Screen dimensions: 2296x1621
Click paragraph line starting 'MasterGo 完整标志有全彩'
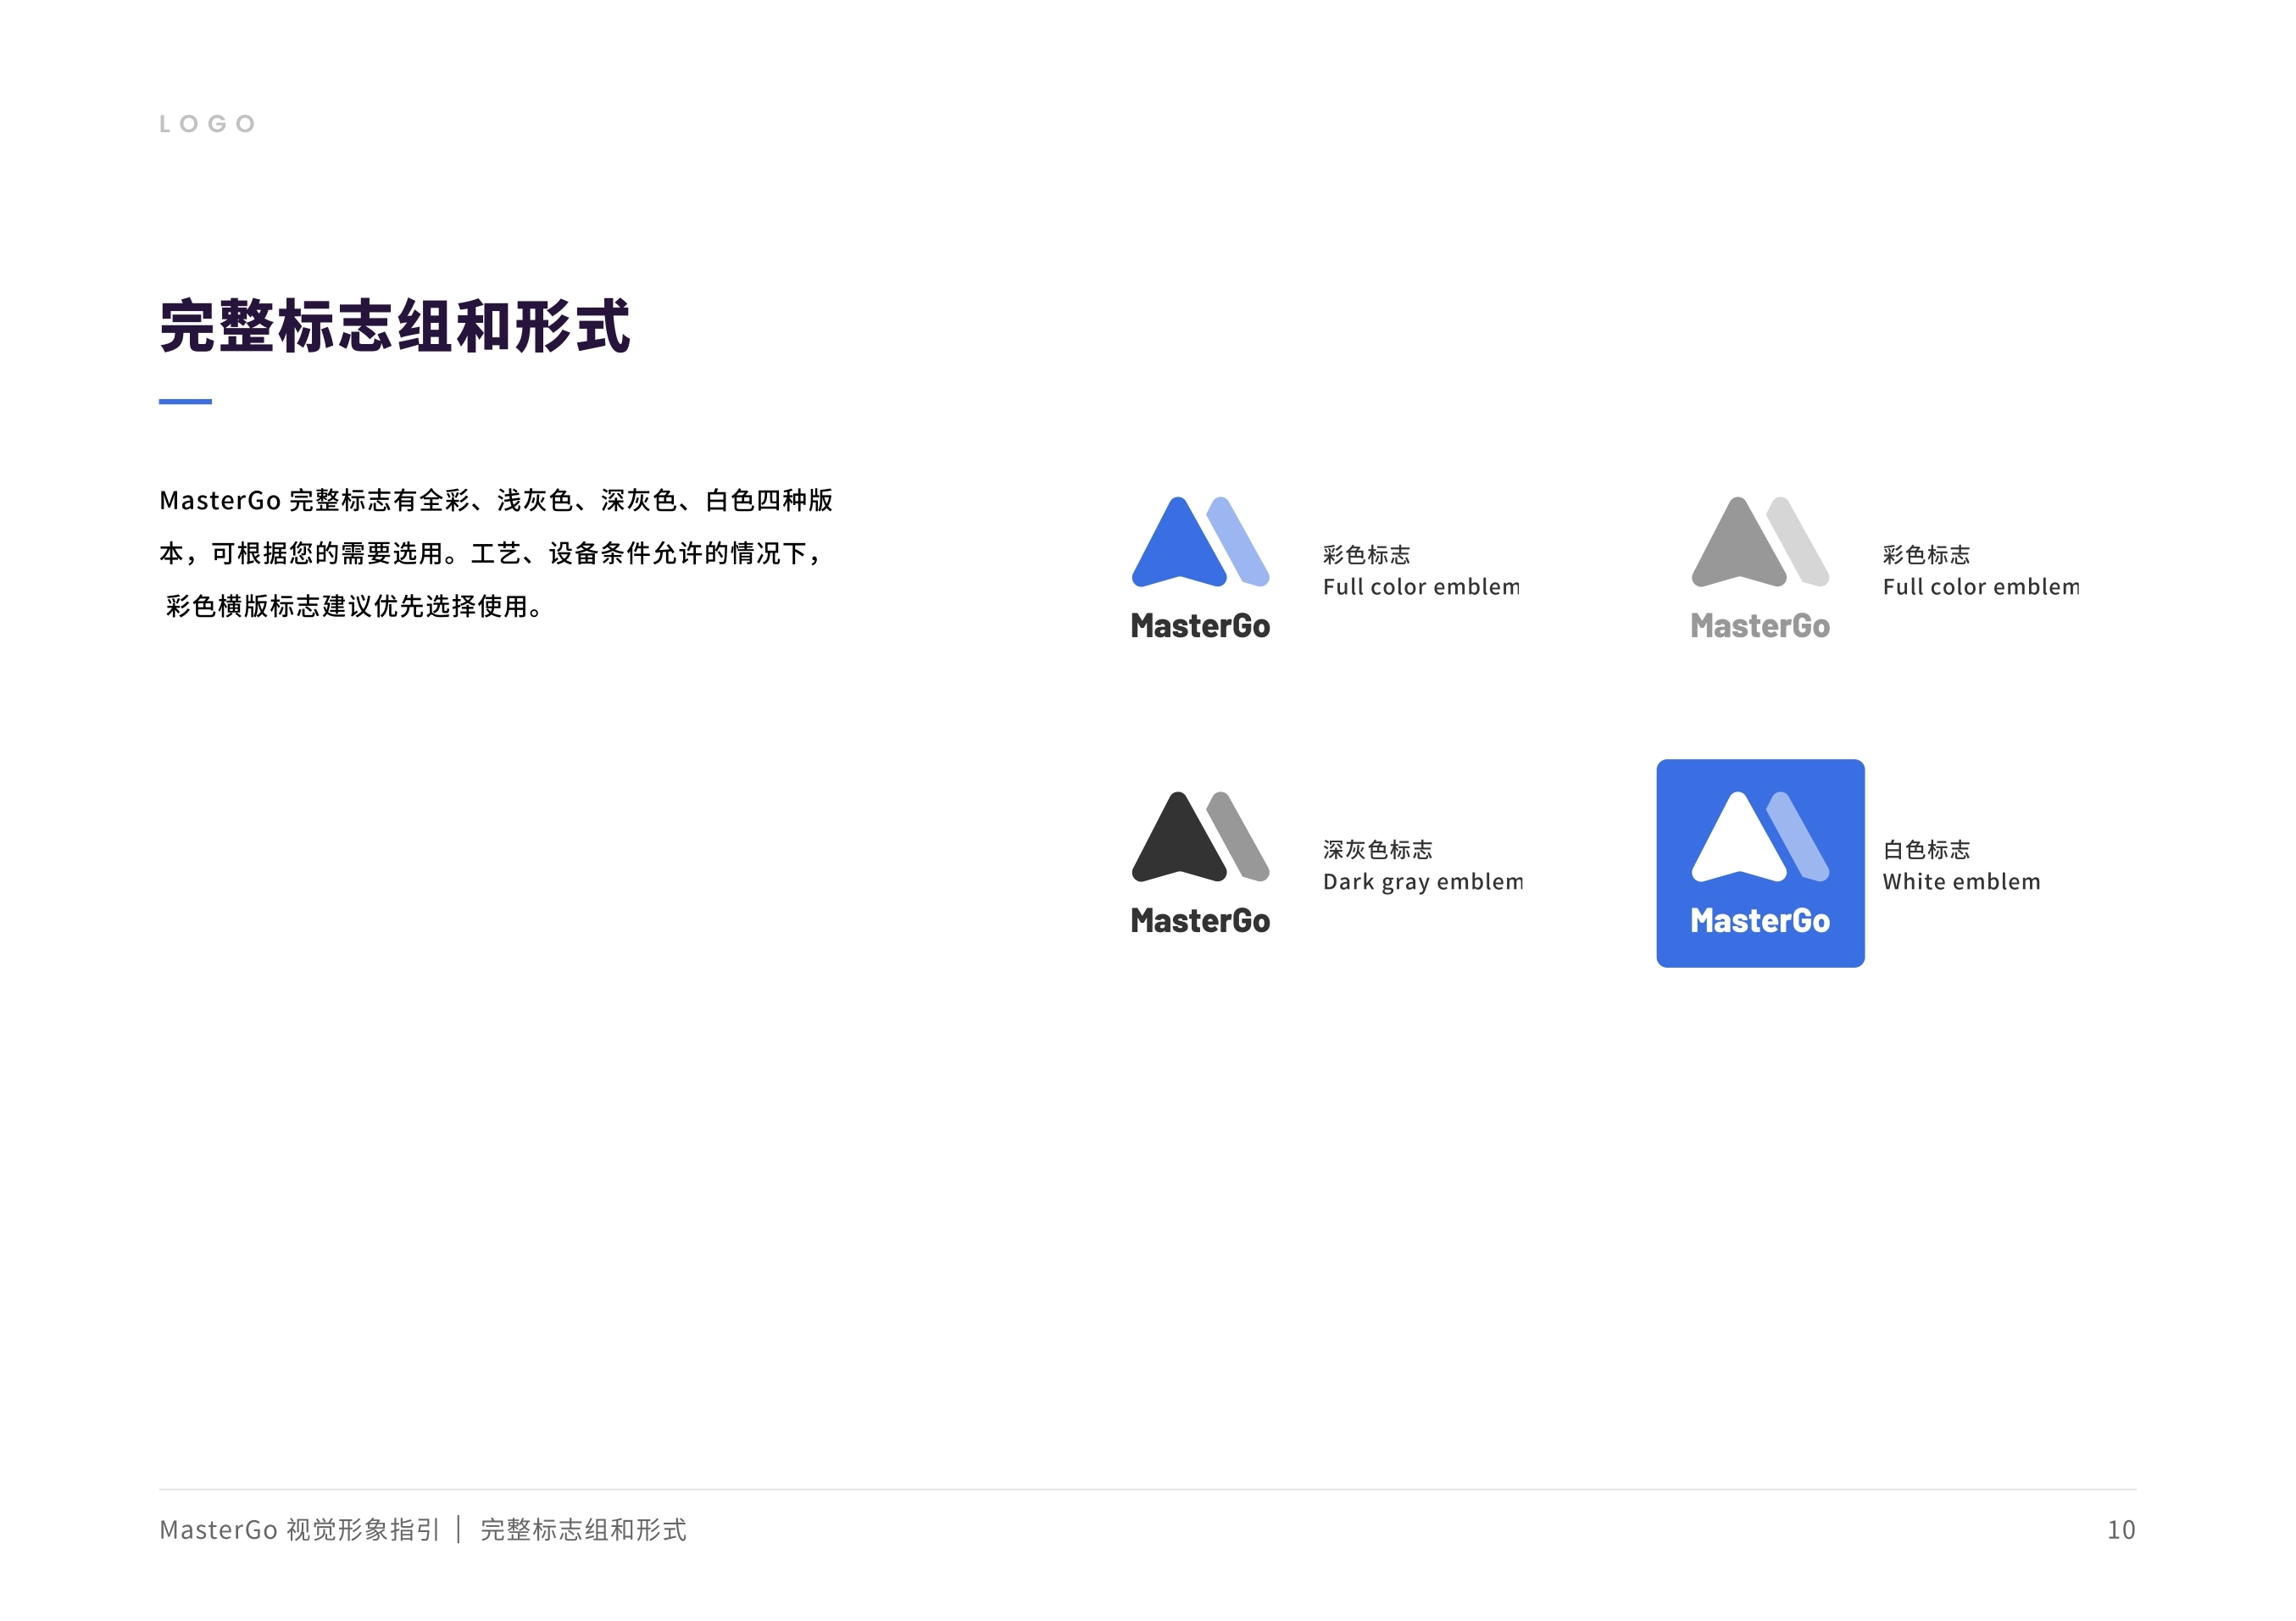click(496, 500)
